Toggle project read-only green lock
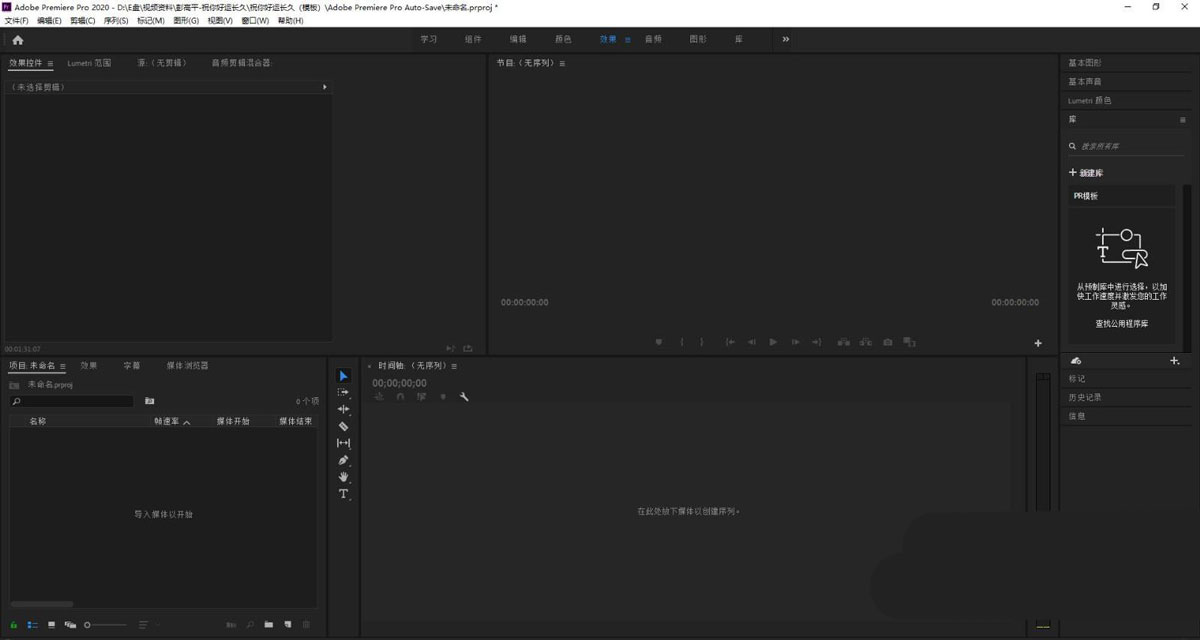 [x=14, y=625]
